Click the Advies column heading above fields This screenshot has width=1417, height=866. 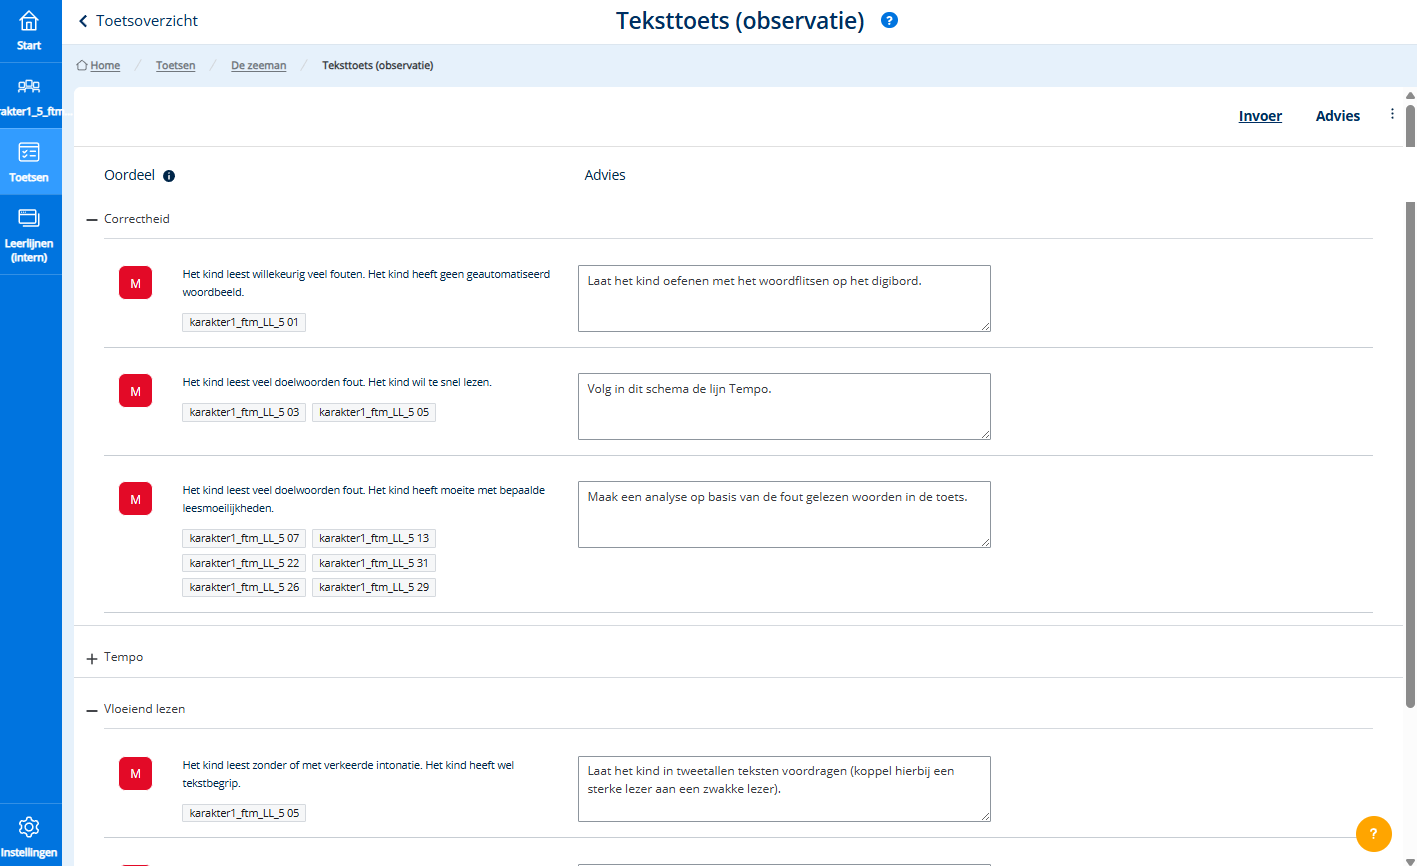[605, 175]
